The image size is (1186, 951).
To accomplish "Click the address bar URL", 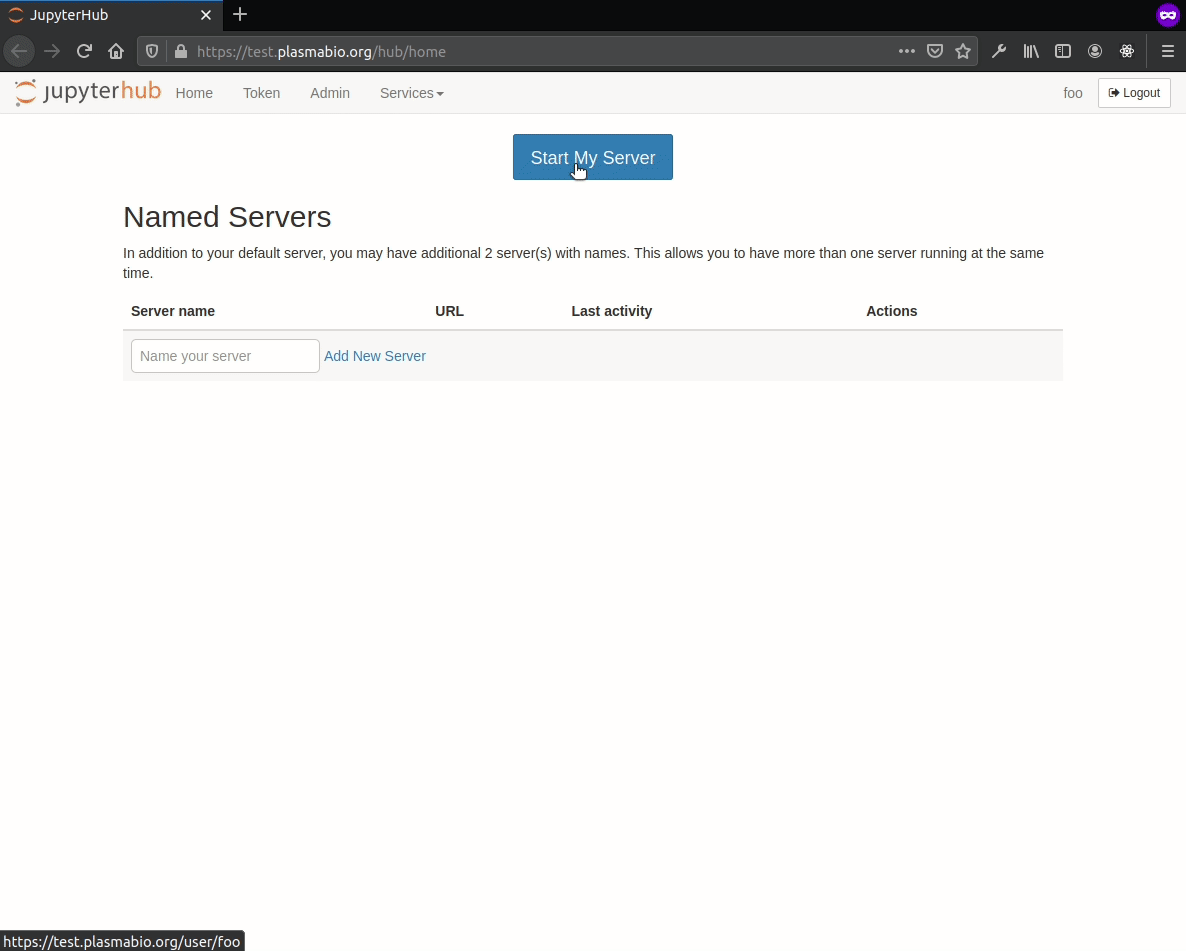I will click(x=321, y=51).
